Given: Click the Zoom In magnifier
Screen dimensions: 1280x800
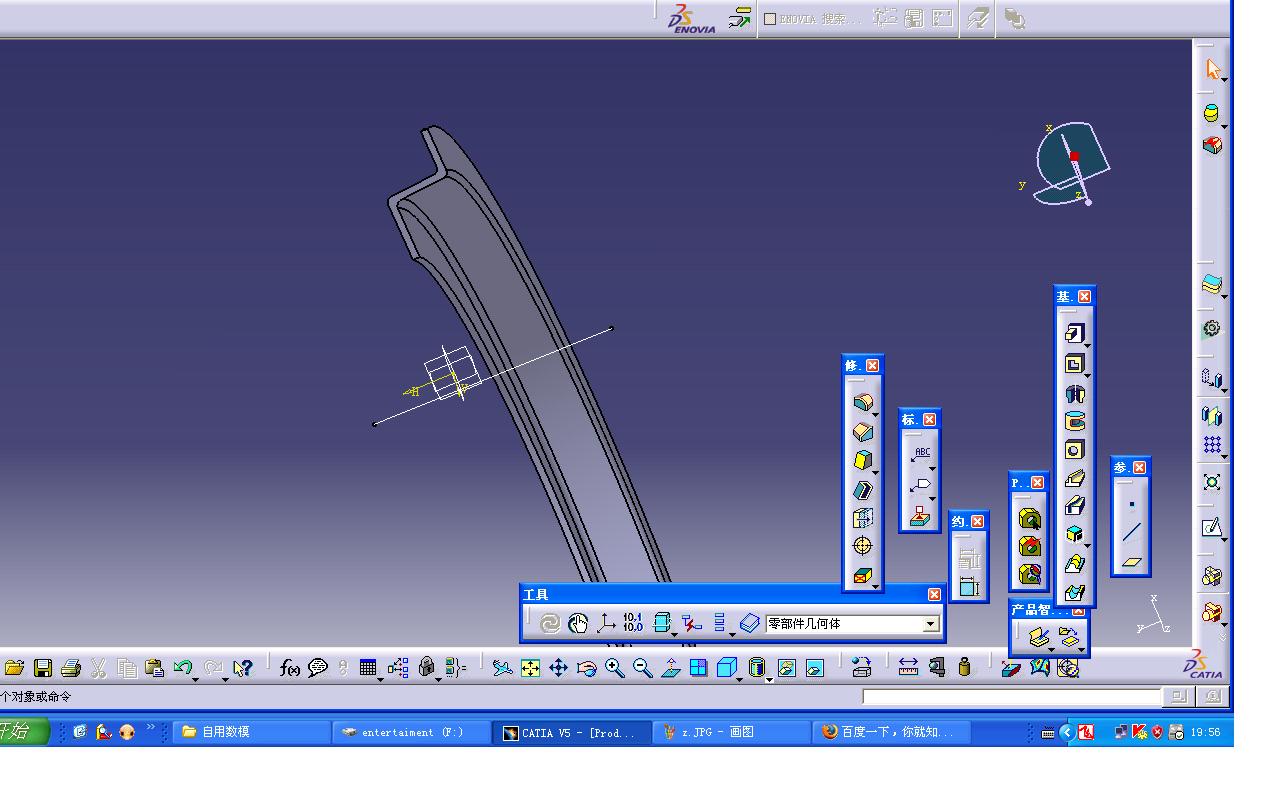Looking at the screenshot, I should (614, 668).
